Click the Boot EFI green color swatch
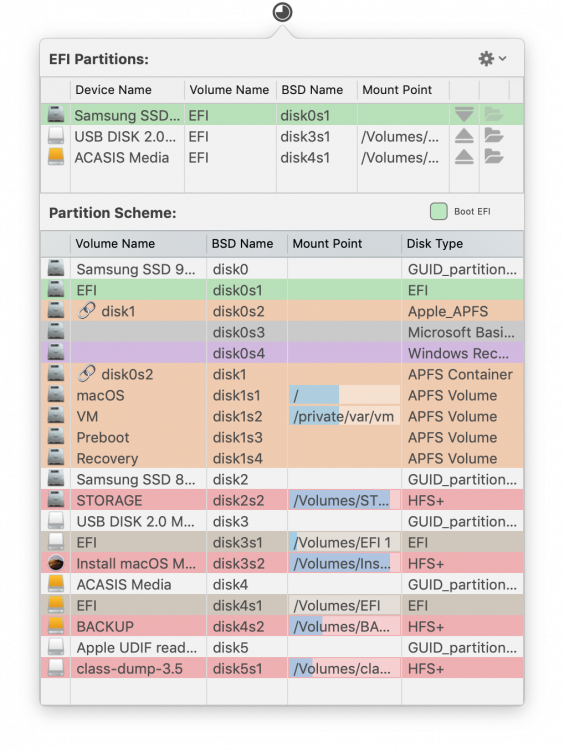Screen dimensions: 564x750 pos(438,211)
